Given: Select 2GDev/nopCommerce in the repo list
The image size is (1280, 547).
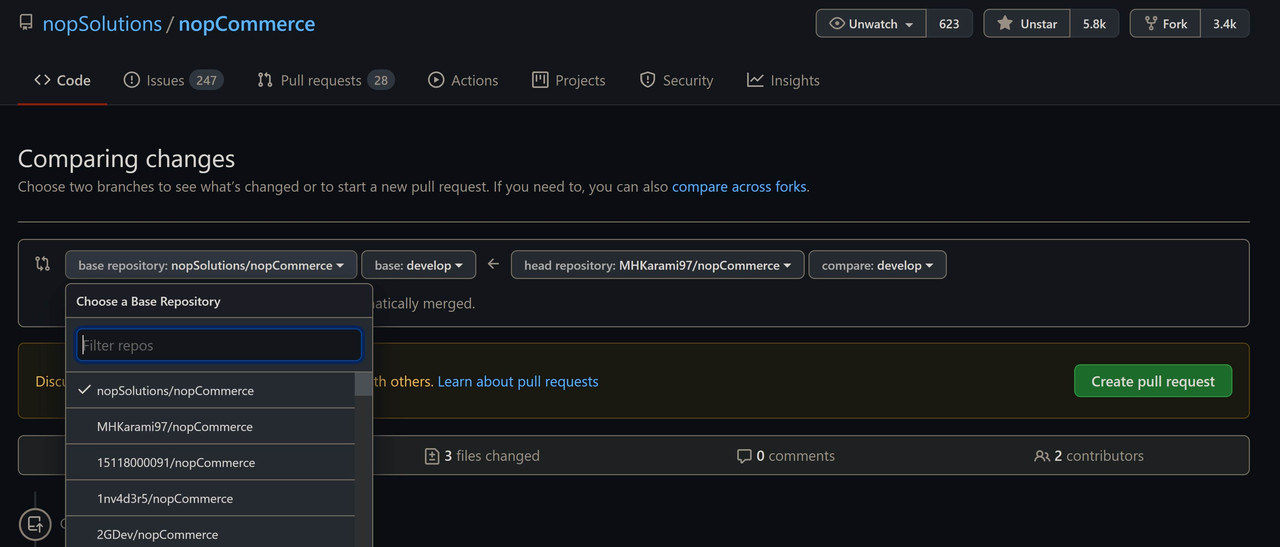Looking at the screenshot, I should (210, 534).
